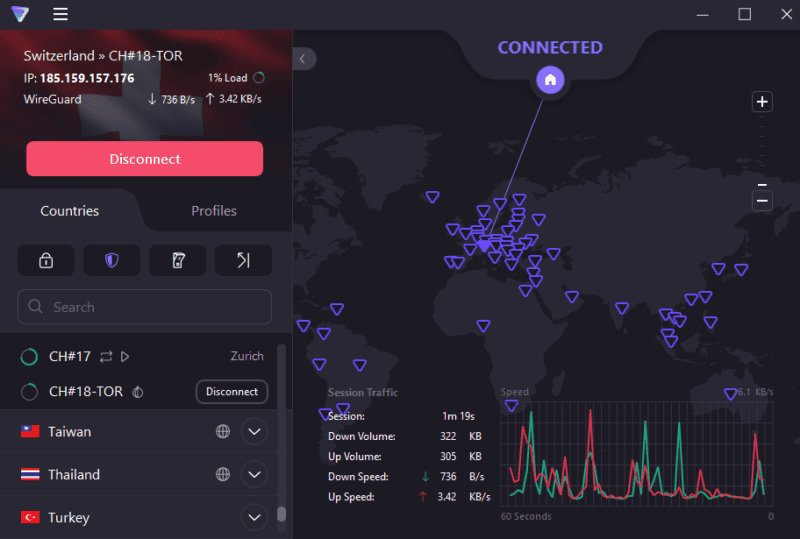Click the Tor onion icon on CH#18-TOR
Screen dimensions: 800x539
click(138, 391)
